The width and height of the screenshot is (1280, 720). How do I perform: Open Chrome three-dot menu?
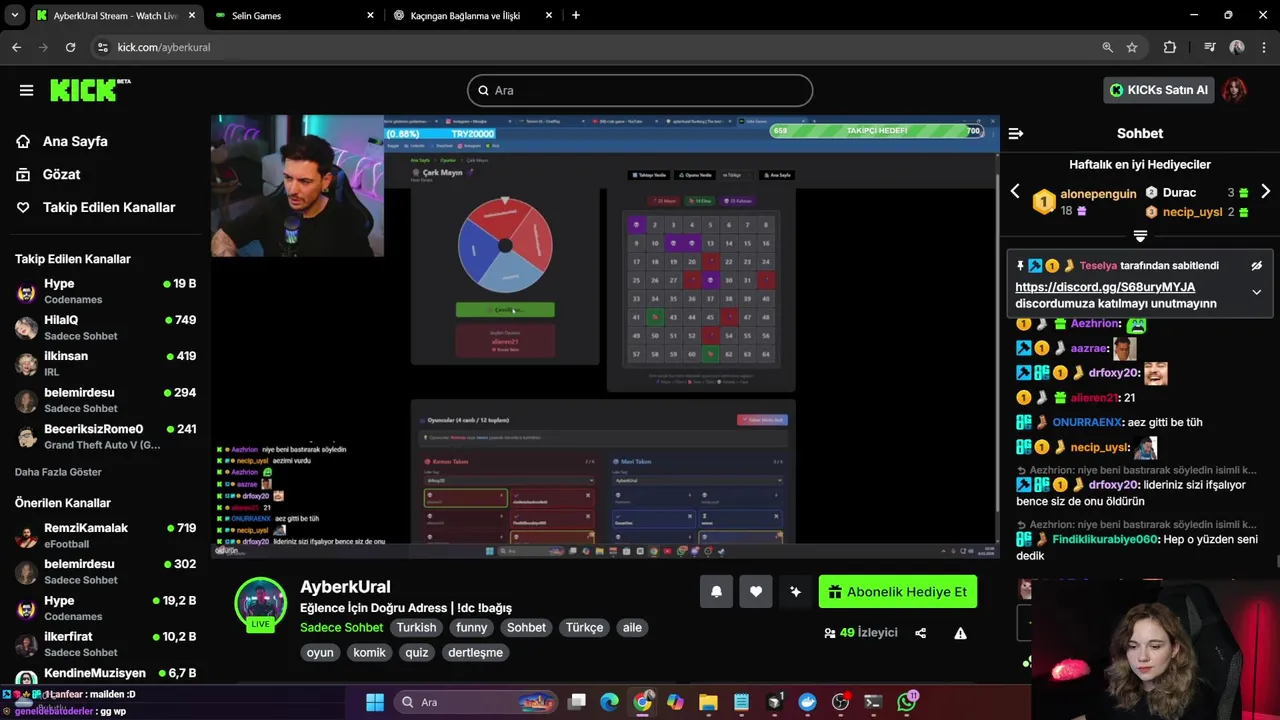[x=1264, y=47]
